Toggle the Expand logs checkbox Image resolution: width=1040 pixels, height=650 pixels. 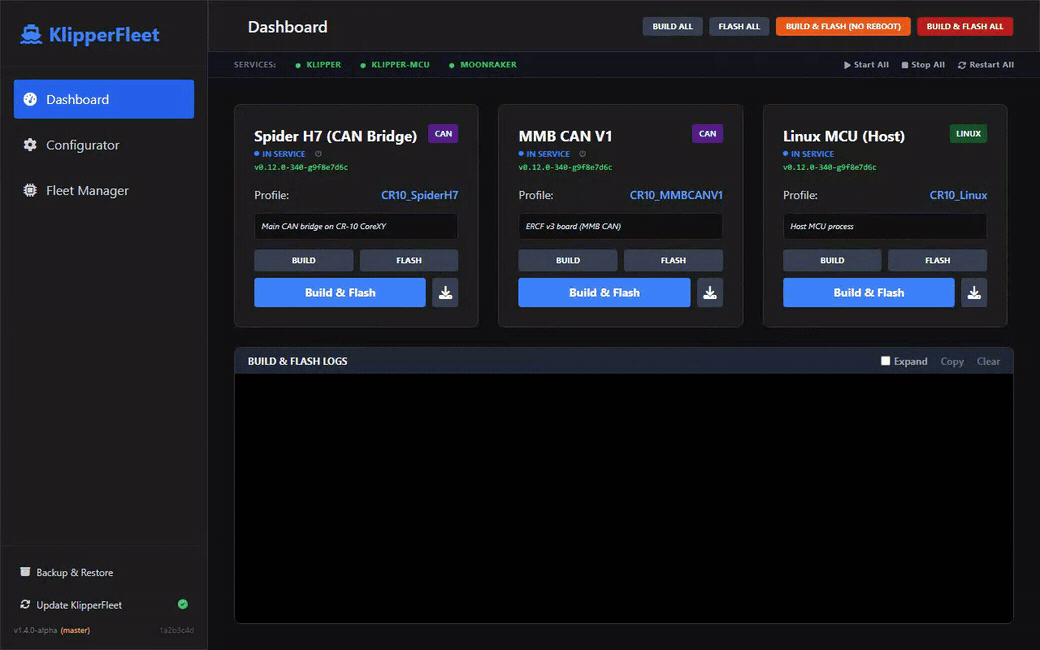[885, 361]
